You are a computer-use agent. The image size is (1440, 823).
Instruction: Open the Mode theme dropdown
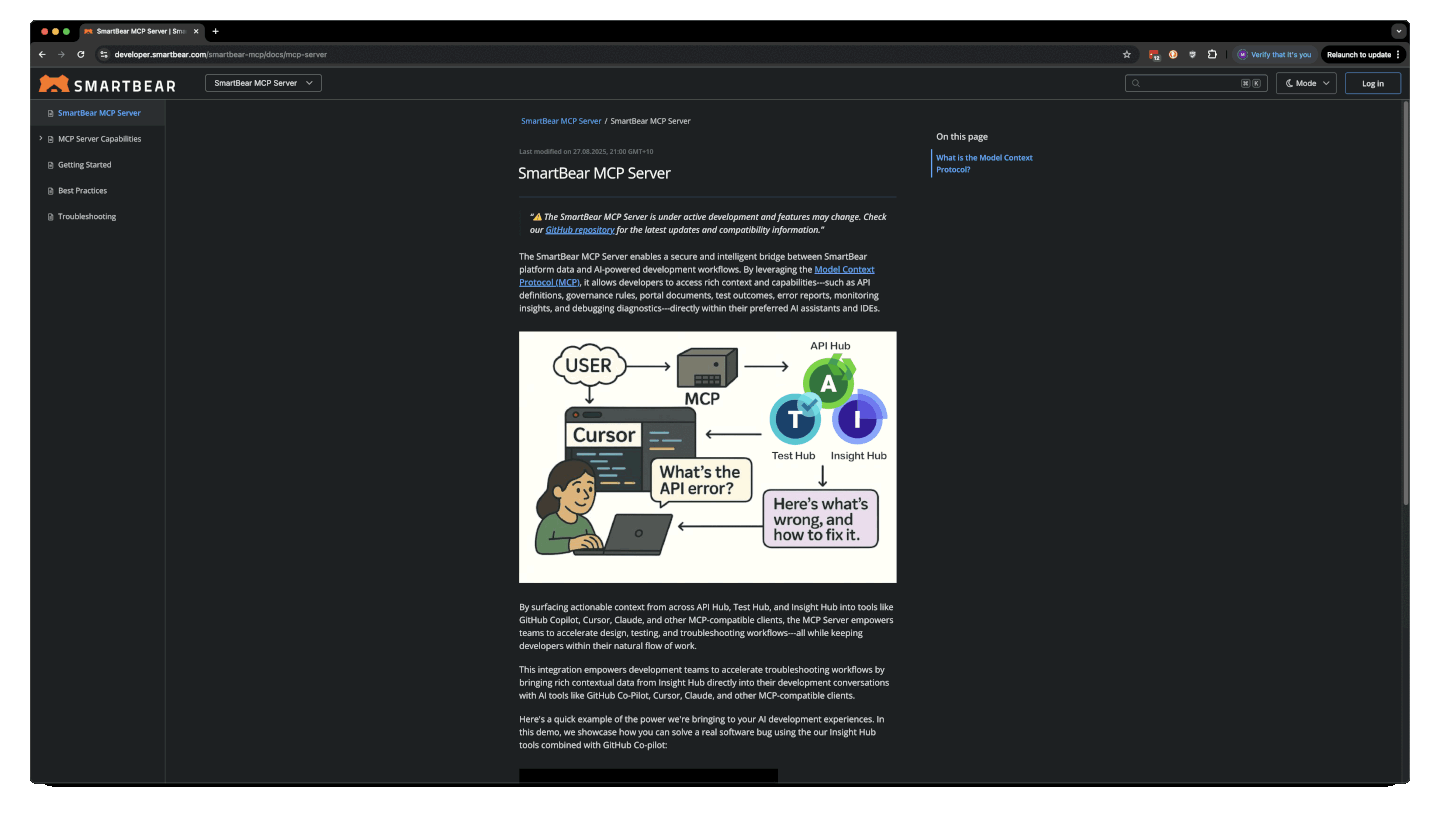click(x=1306, y=84)
